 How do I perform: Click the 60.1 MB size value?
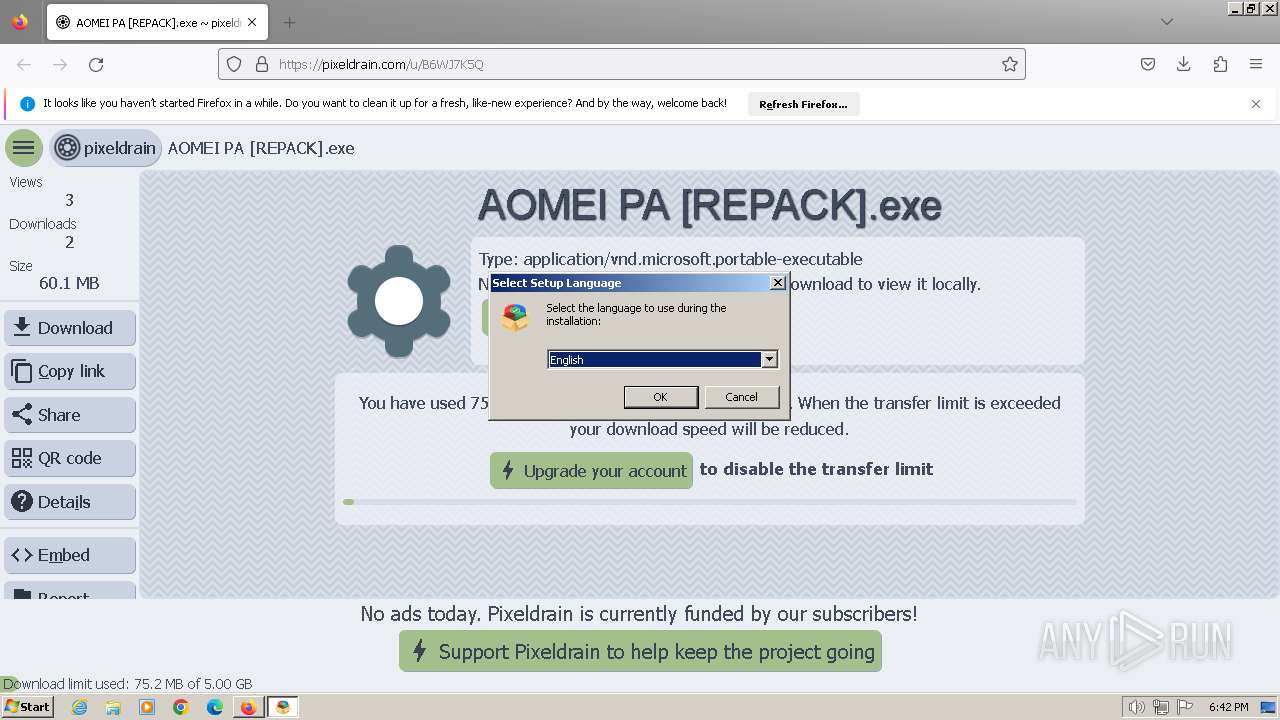coord(69,283)
